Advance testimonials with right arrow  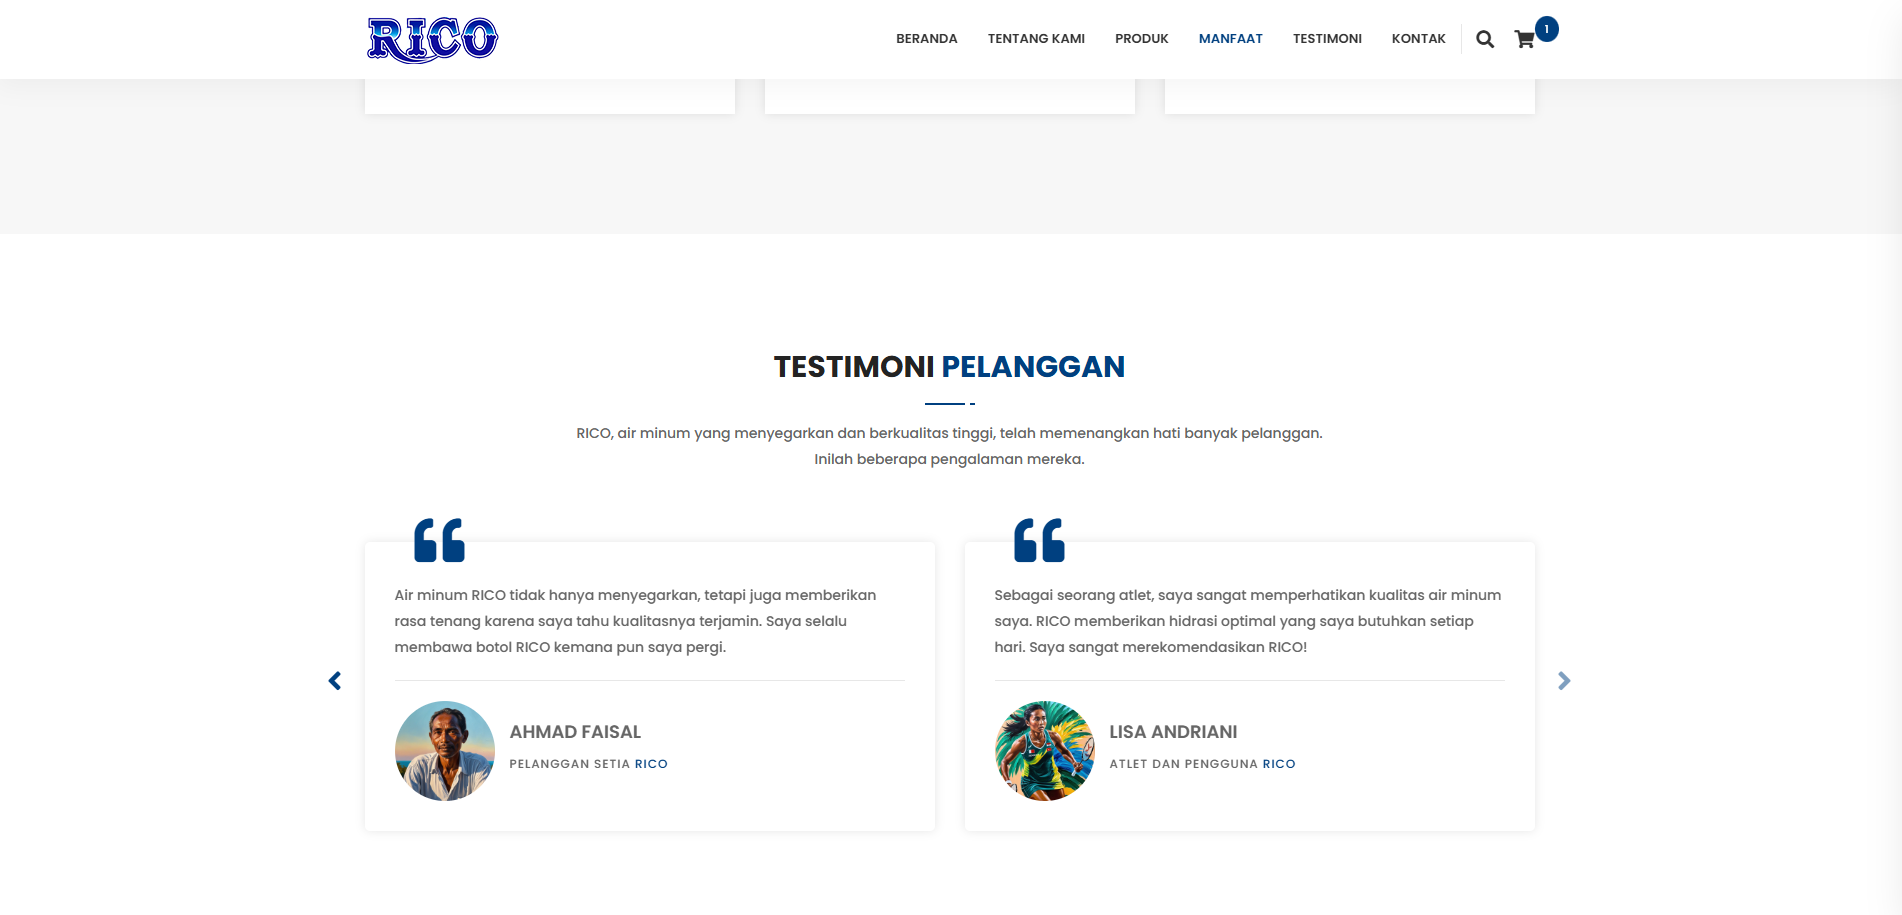[x=1564, y=681]
